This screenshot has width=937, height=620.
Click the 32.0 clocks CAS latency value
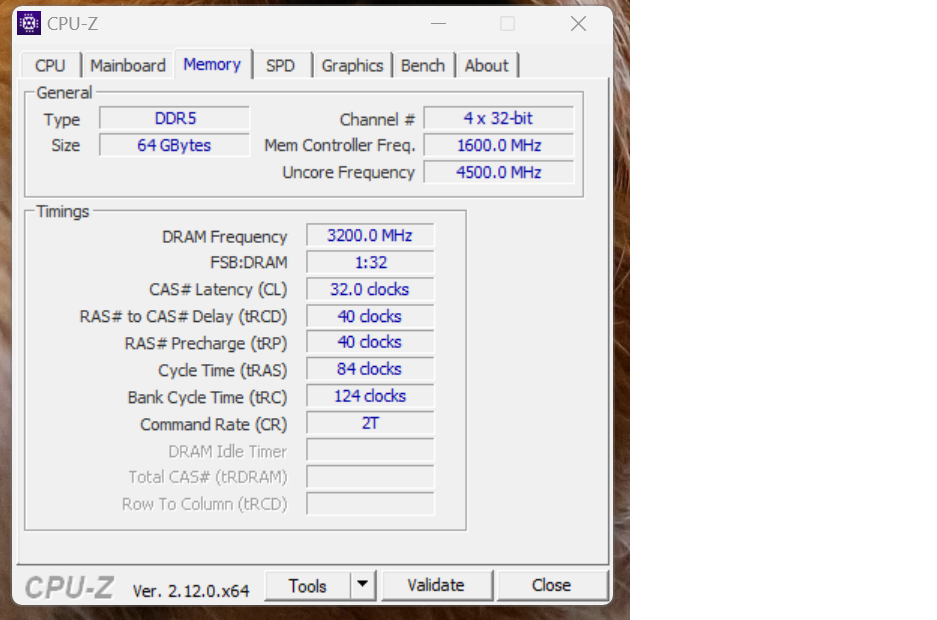click(x=370, y=289)
